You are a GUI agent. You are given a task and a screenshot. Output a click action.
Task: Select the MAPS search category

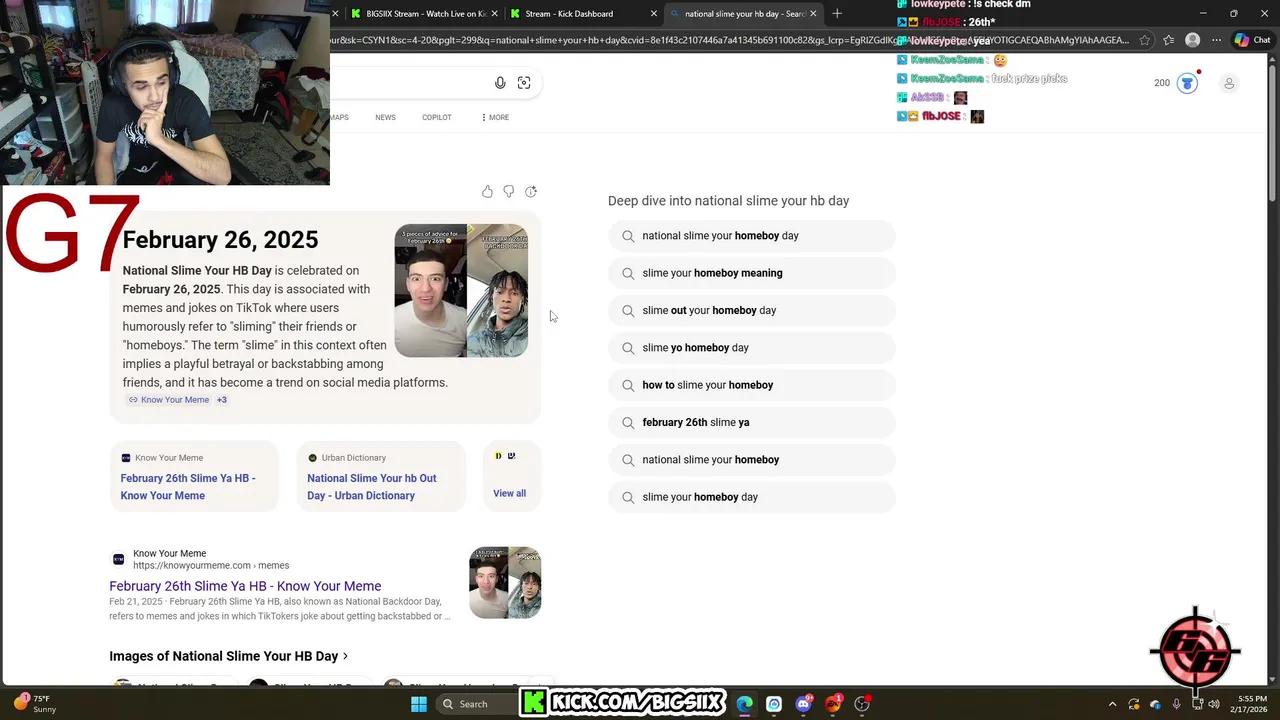340,117
